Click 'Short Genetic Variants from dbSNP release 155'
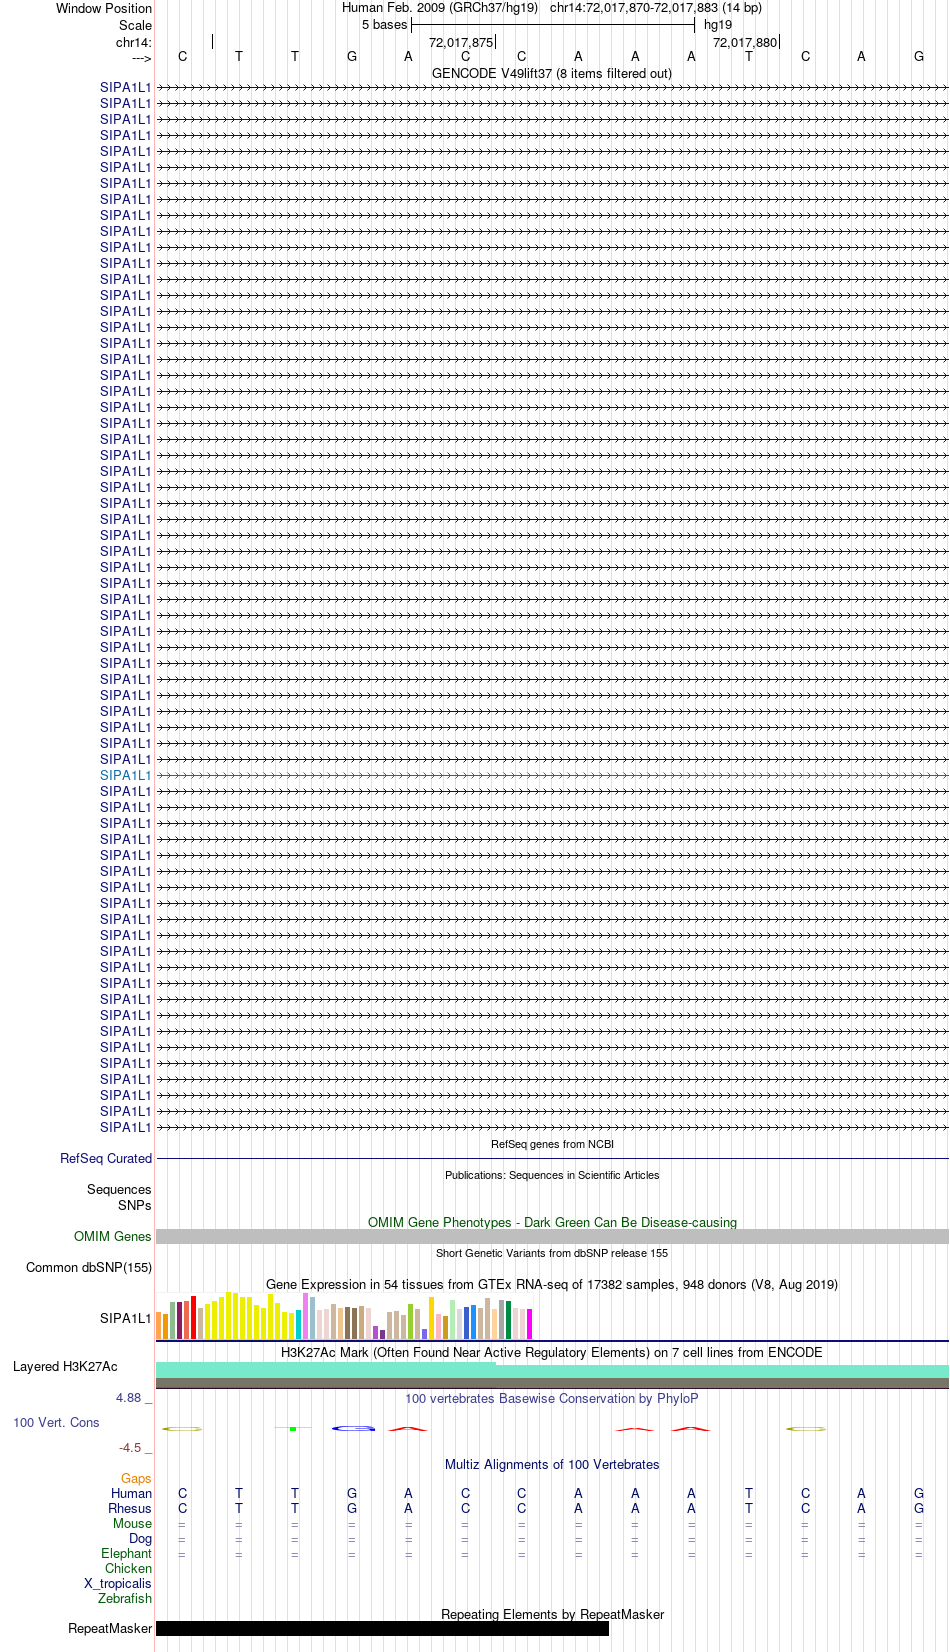 point(552,1253)
